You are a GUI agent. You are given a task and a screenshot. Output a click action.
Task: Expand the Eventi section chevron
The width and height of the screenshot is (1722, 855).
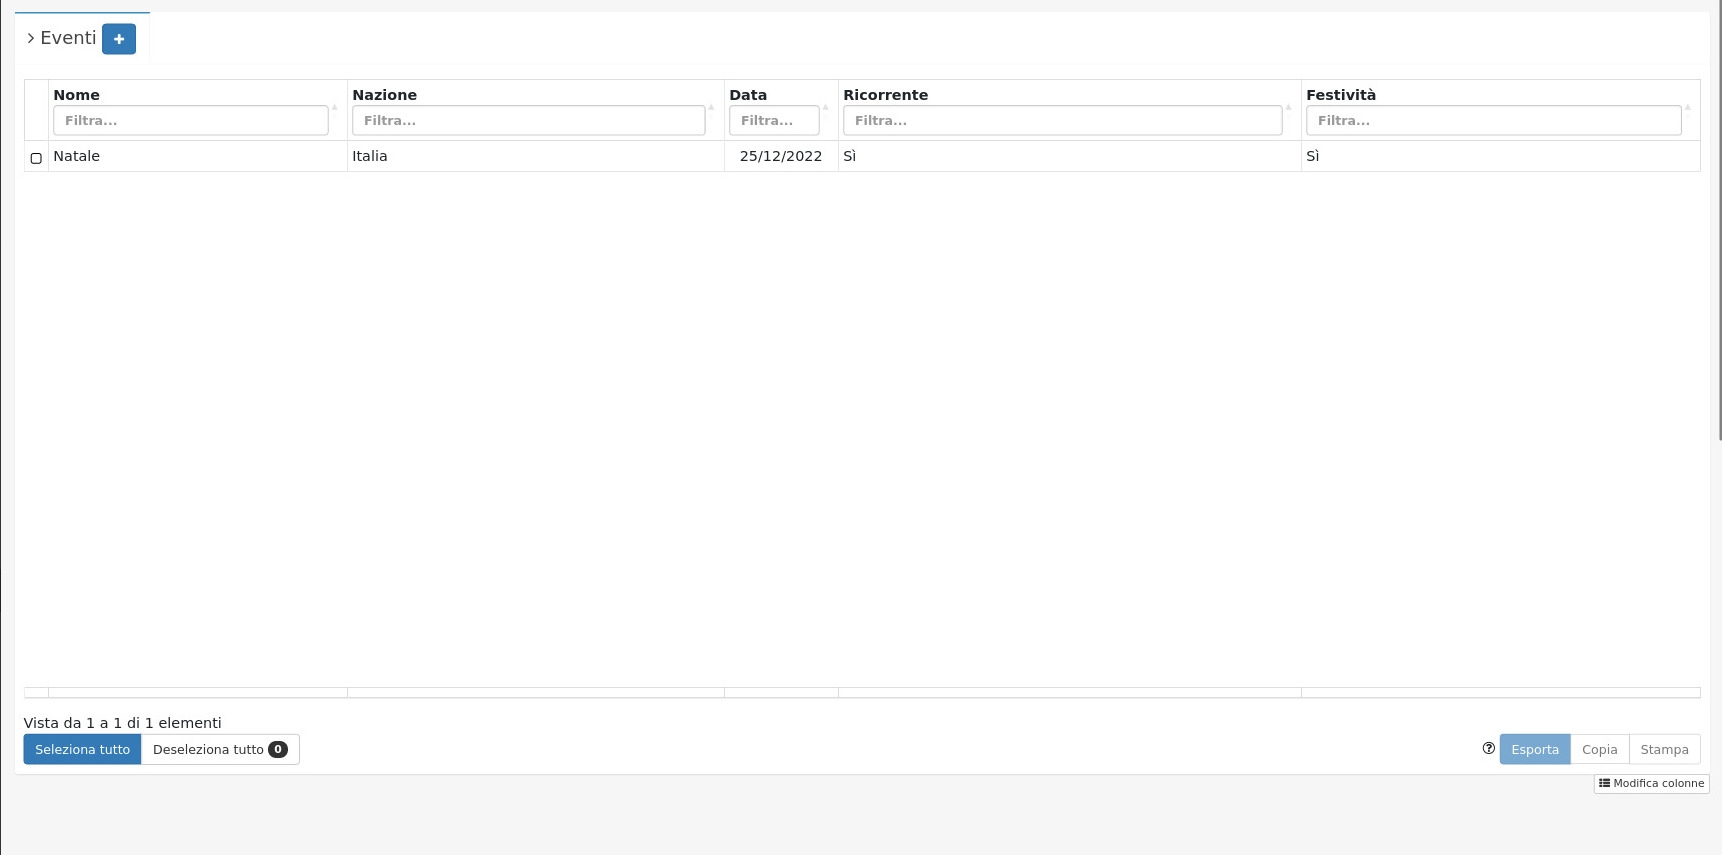click(x=31, y=38)
